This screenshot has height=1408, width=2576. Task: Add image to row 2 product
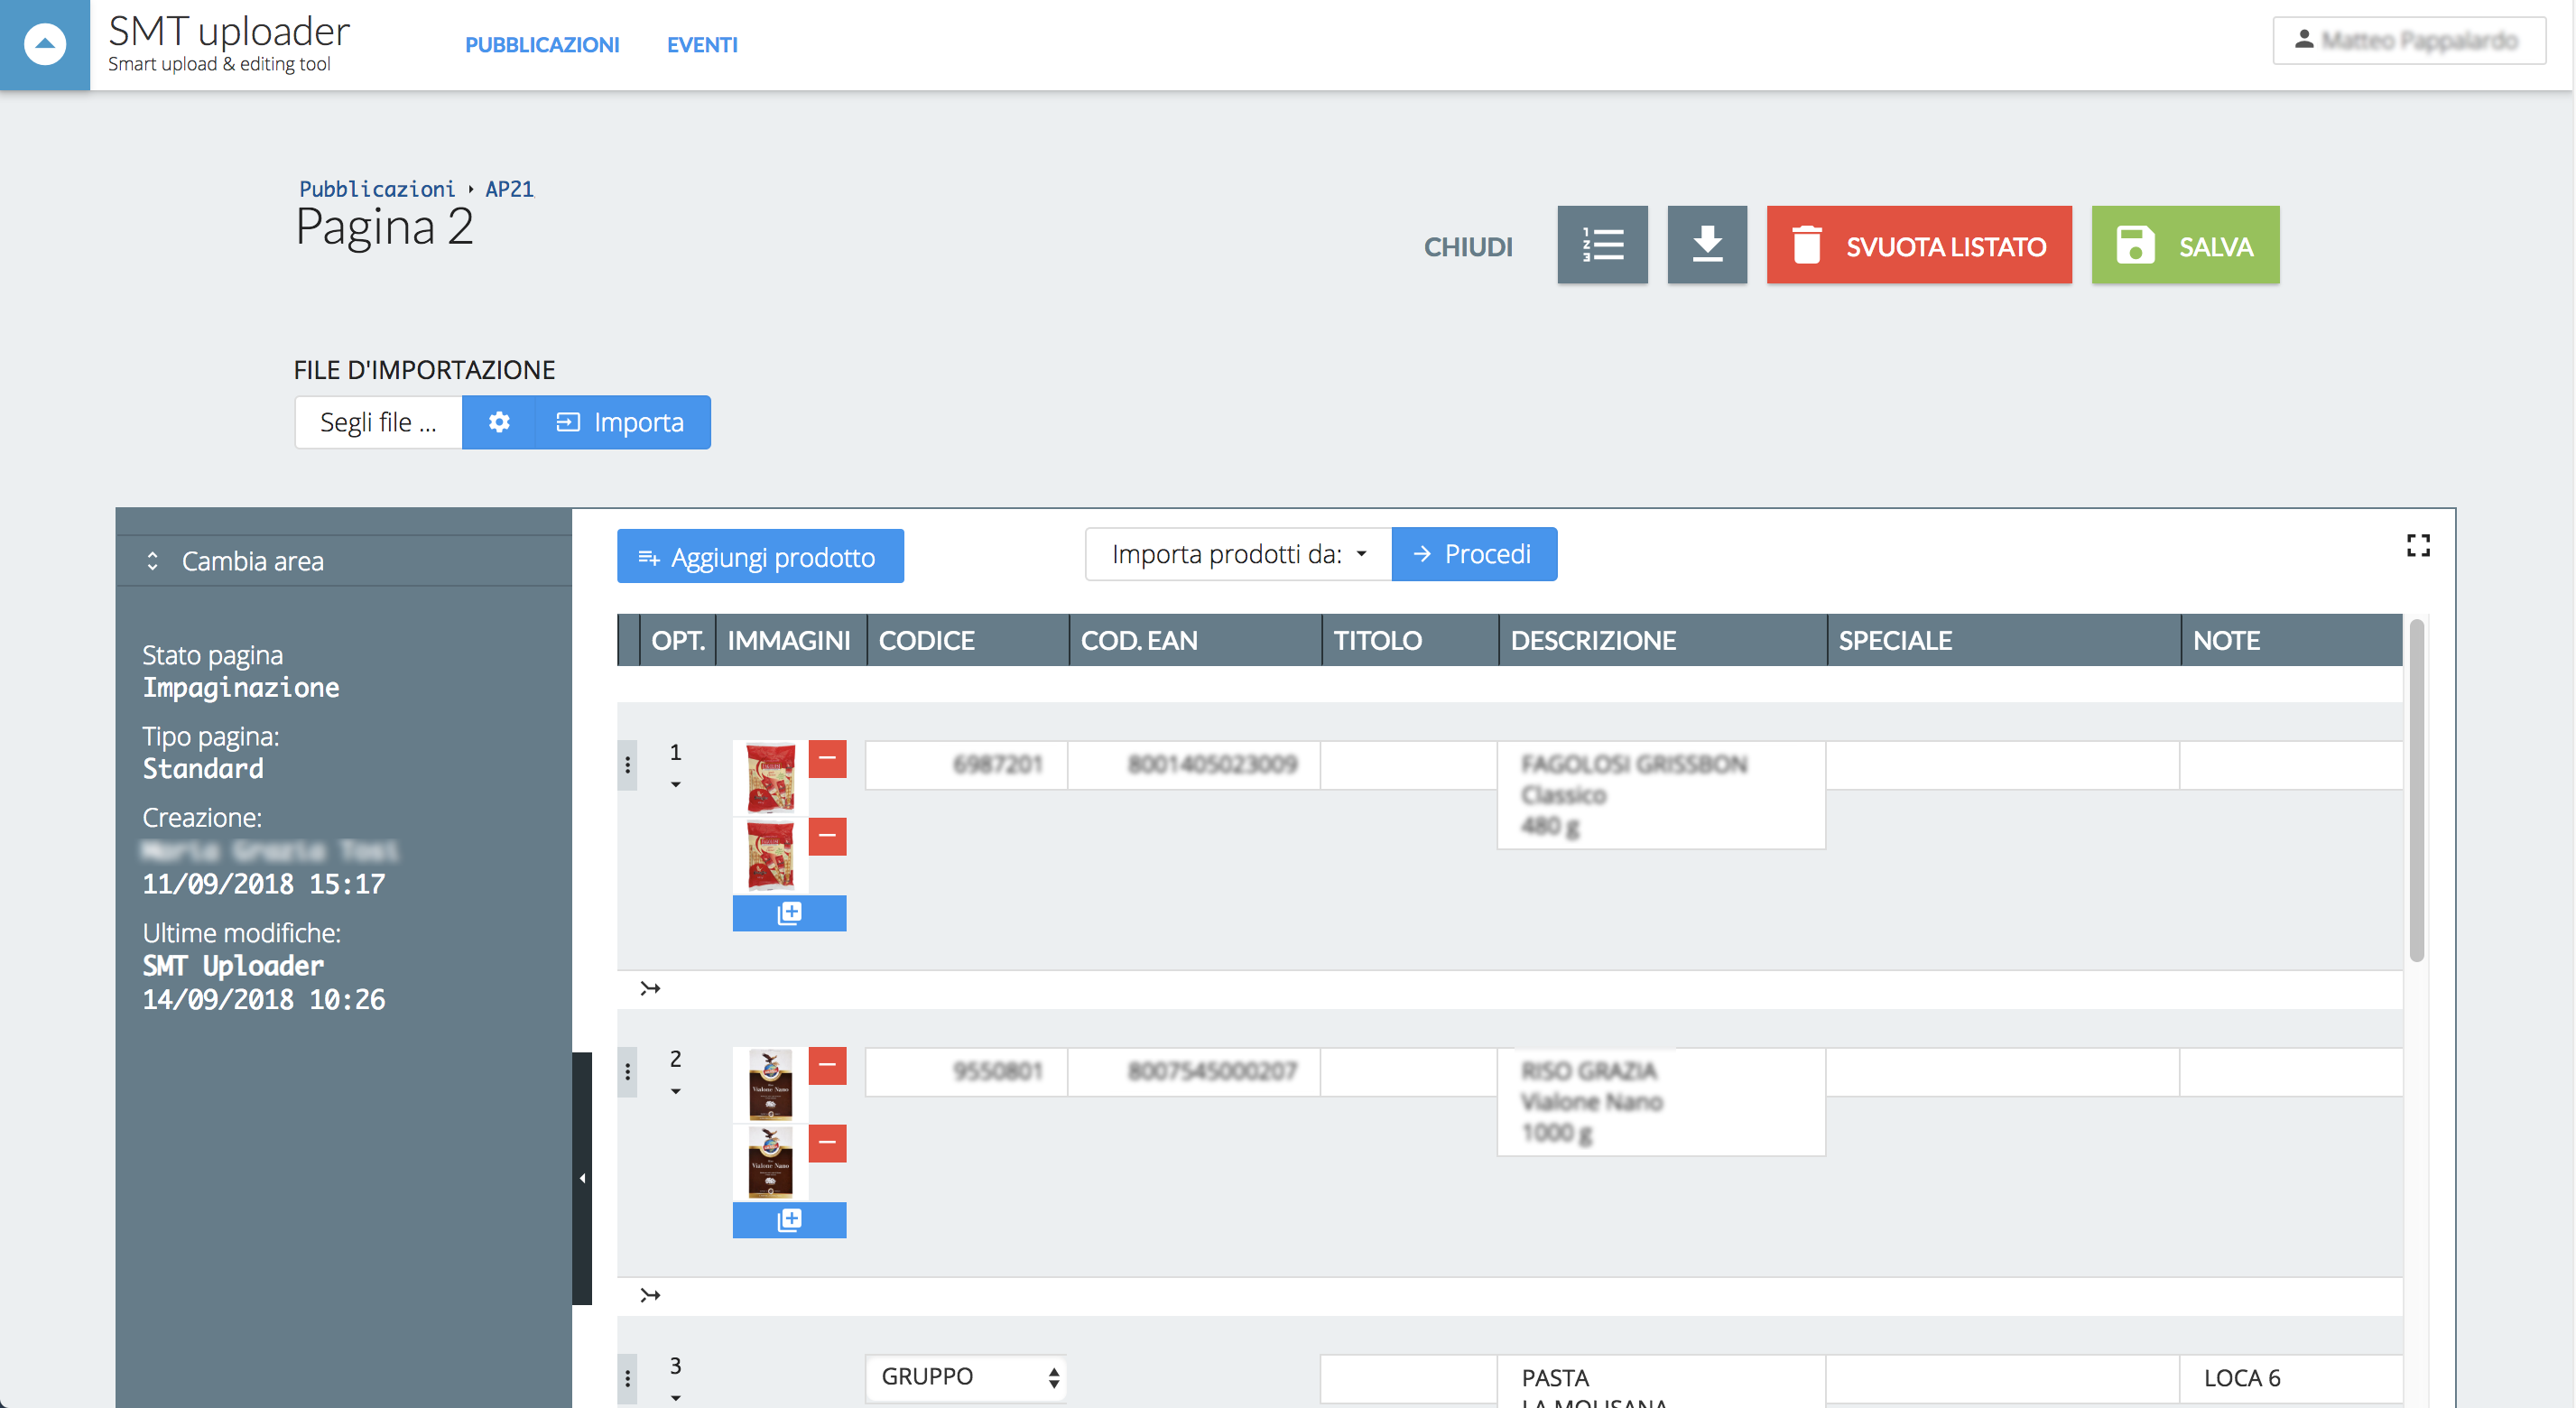(x=789, y=1220)
